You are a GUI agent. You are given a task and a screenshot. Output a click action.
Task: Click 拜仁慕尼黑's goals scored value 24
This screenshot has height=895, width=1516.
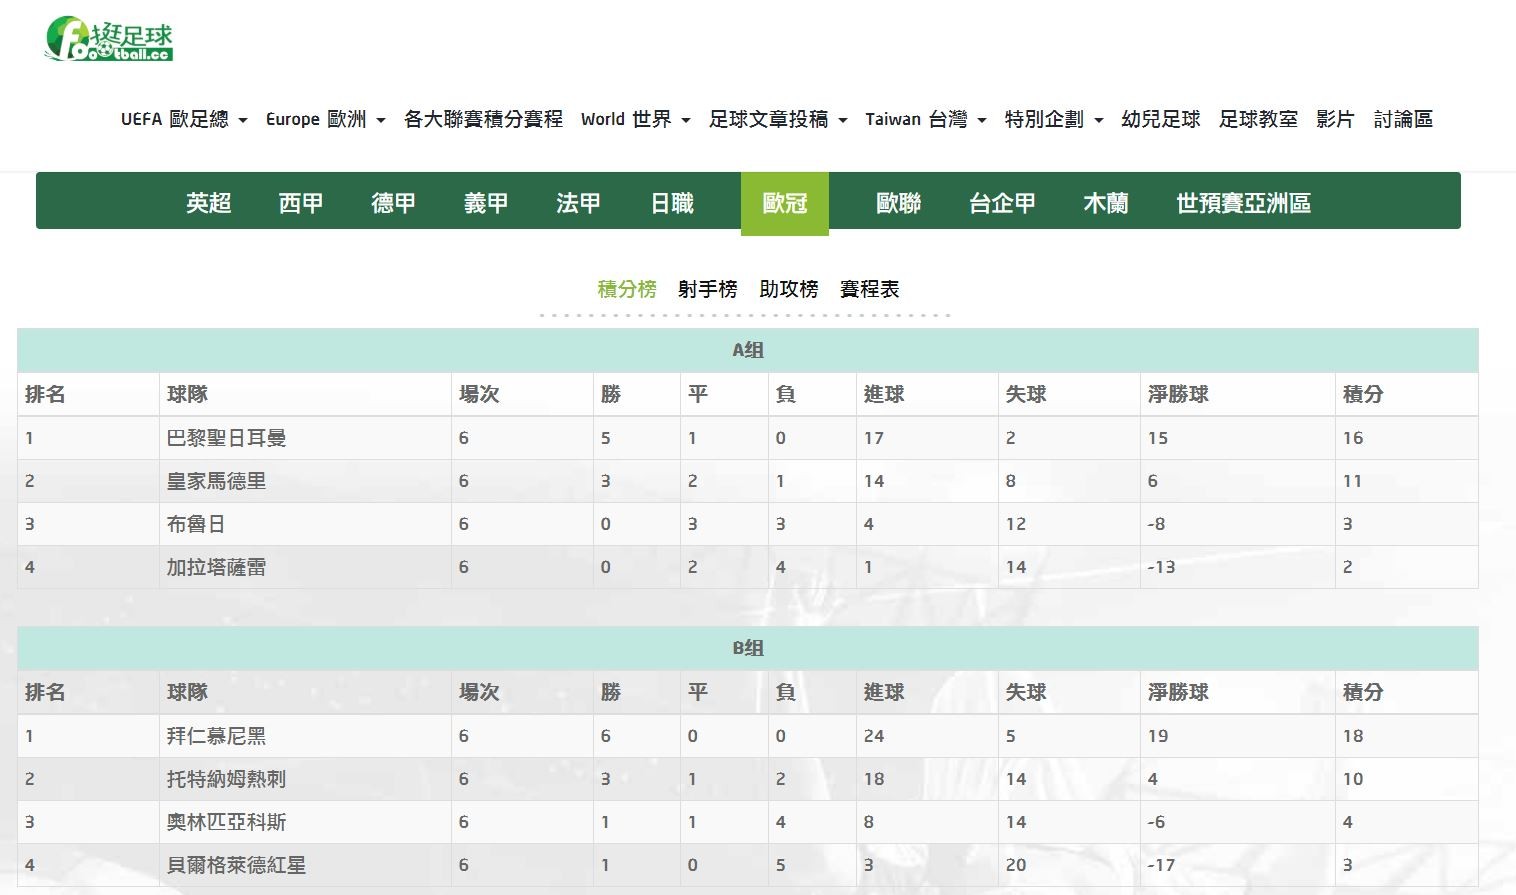click(874, 736)
